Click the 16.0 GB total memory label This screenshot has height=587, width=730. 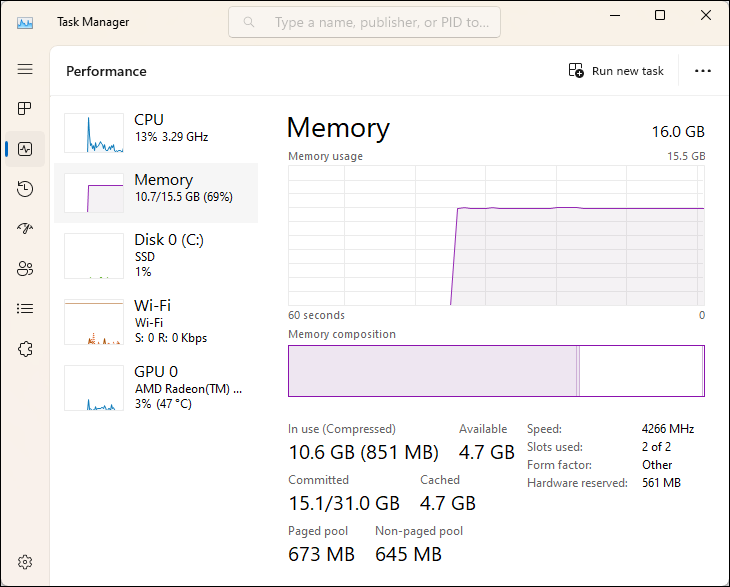pyautogui.click(x=678, y=132)
